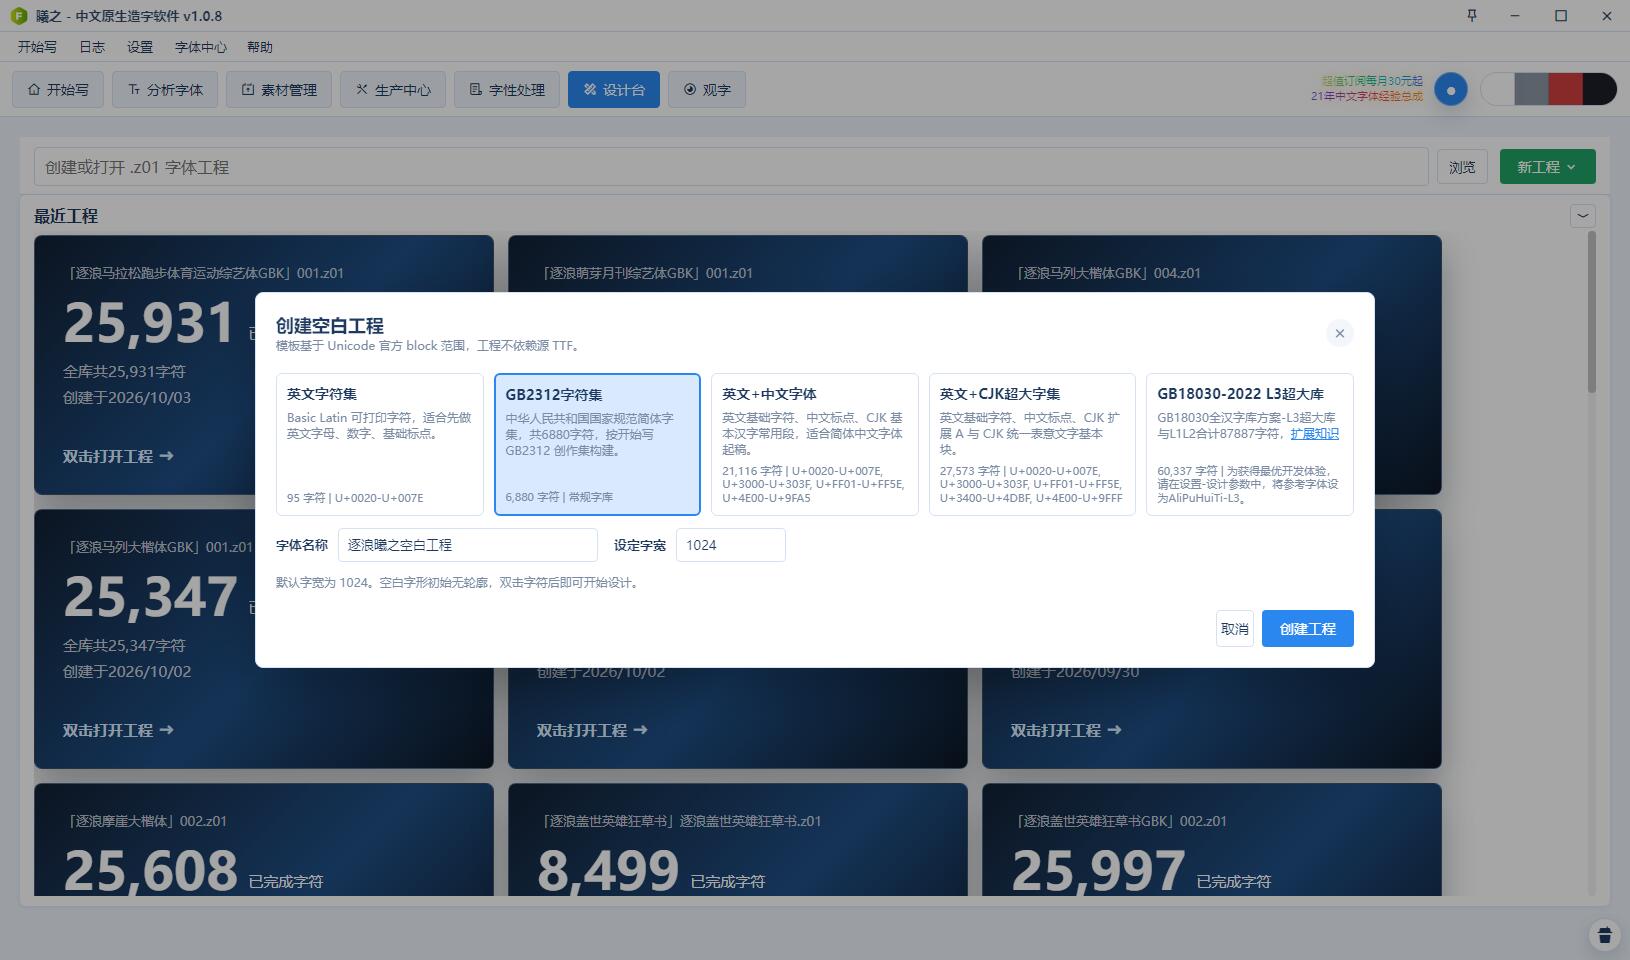This screenshot has height=960, width=1630.
Task: Switch to 分析字体 toolbar tab
Action: (165, 90)
